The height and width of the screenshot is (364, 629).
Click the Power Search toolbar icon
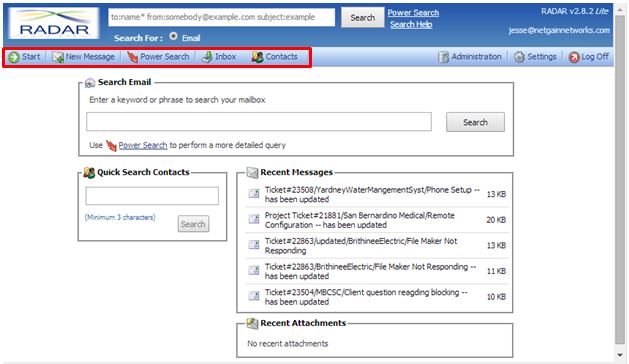point(132,57)
